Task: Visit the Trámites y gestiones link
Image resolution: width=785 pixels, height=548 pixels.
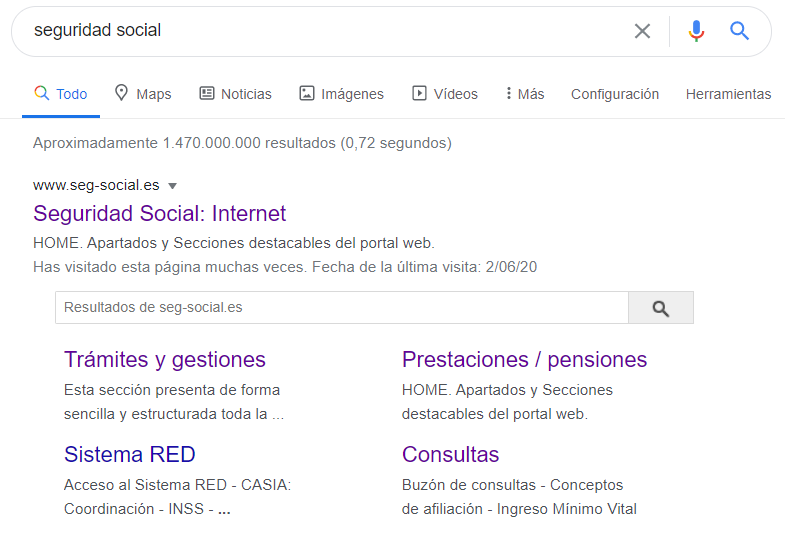Action: [x=165, y=360]
